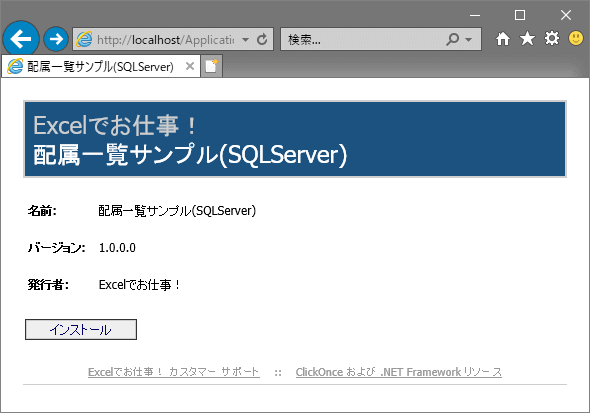Close the 配属一覧サンプル(SQLServer) tab

click(190, 66)
